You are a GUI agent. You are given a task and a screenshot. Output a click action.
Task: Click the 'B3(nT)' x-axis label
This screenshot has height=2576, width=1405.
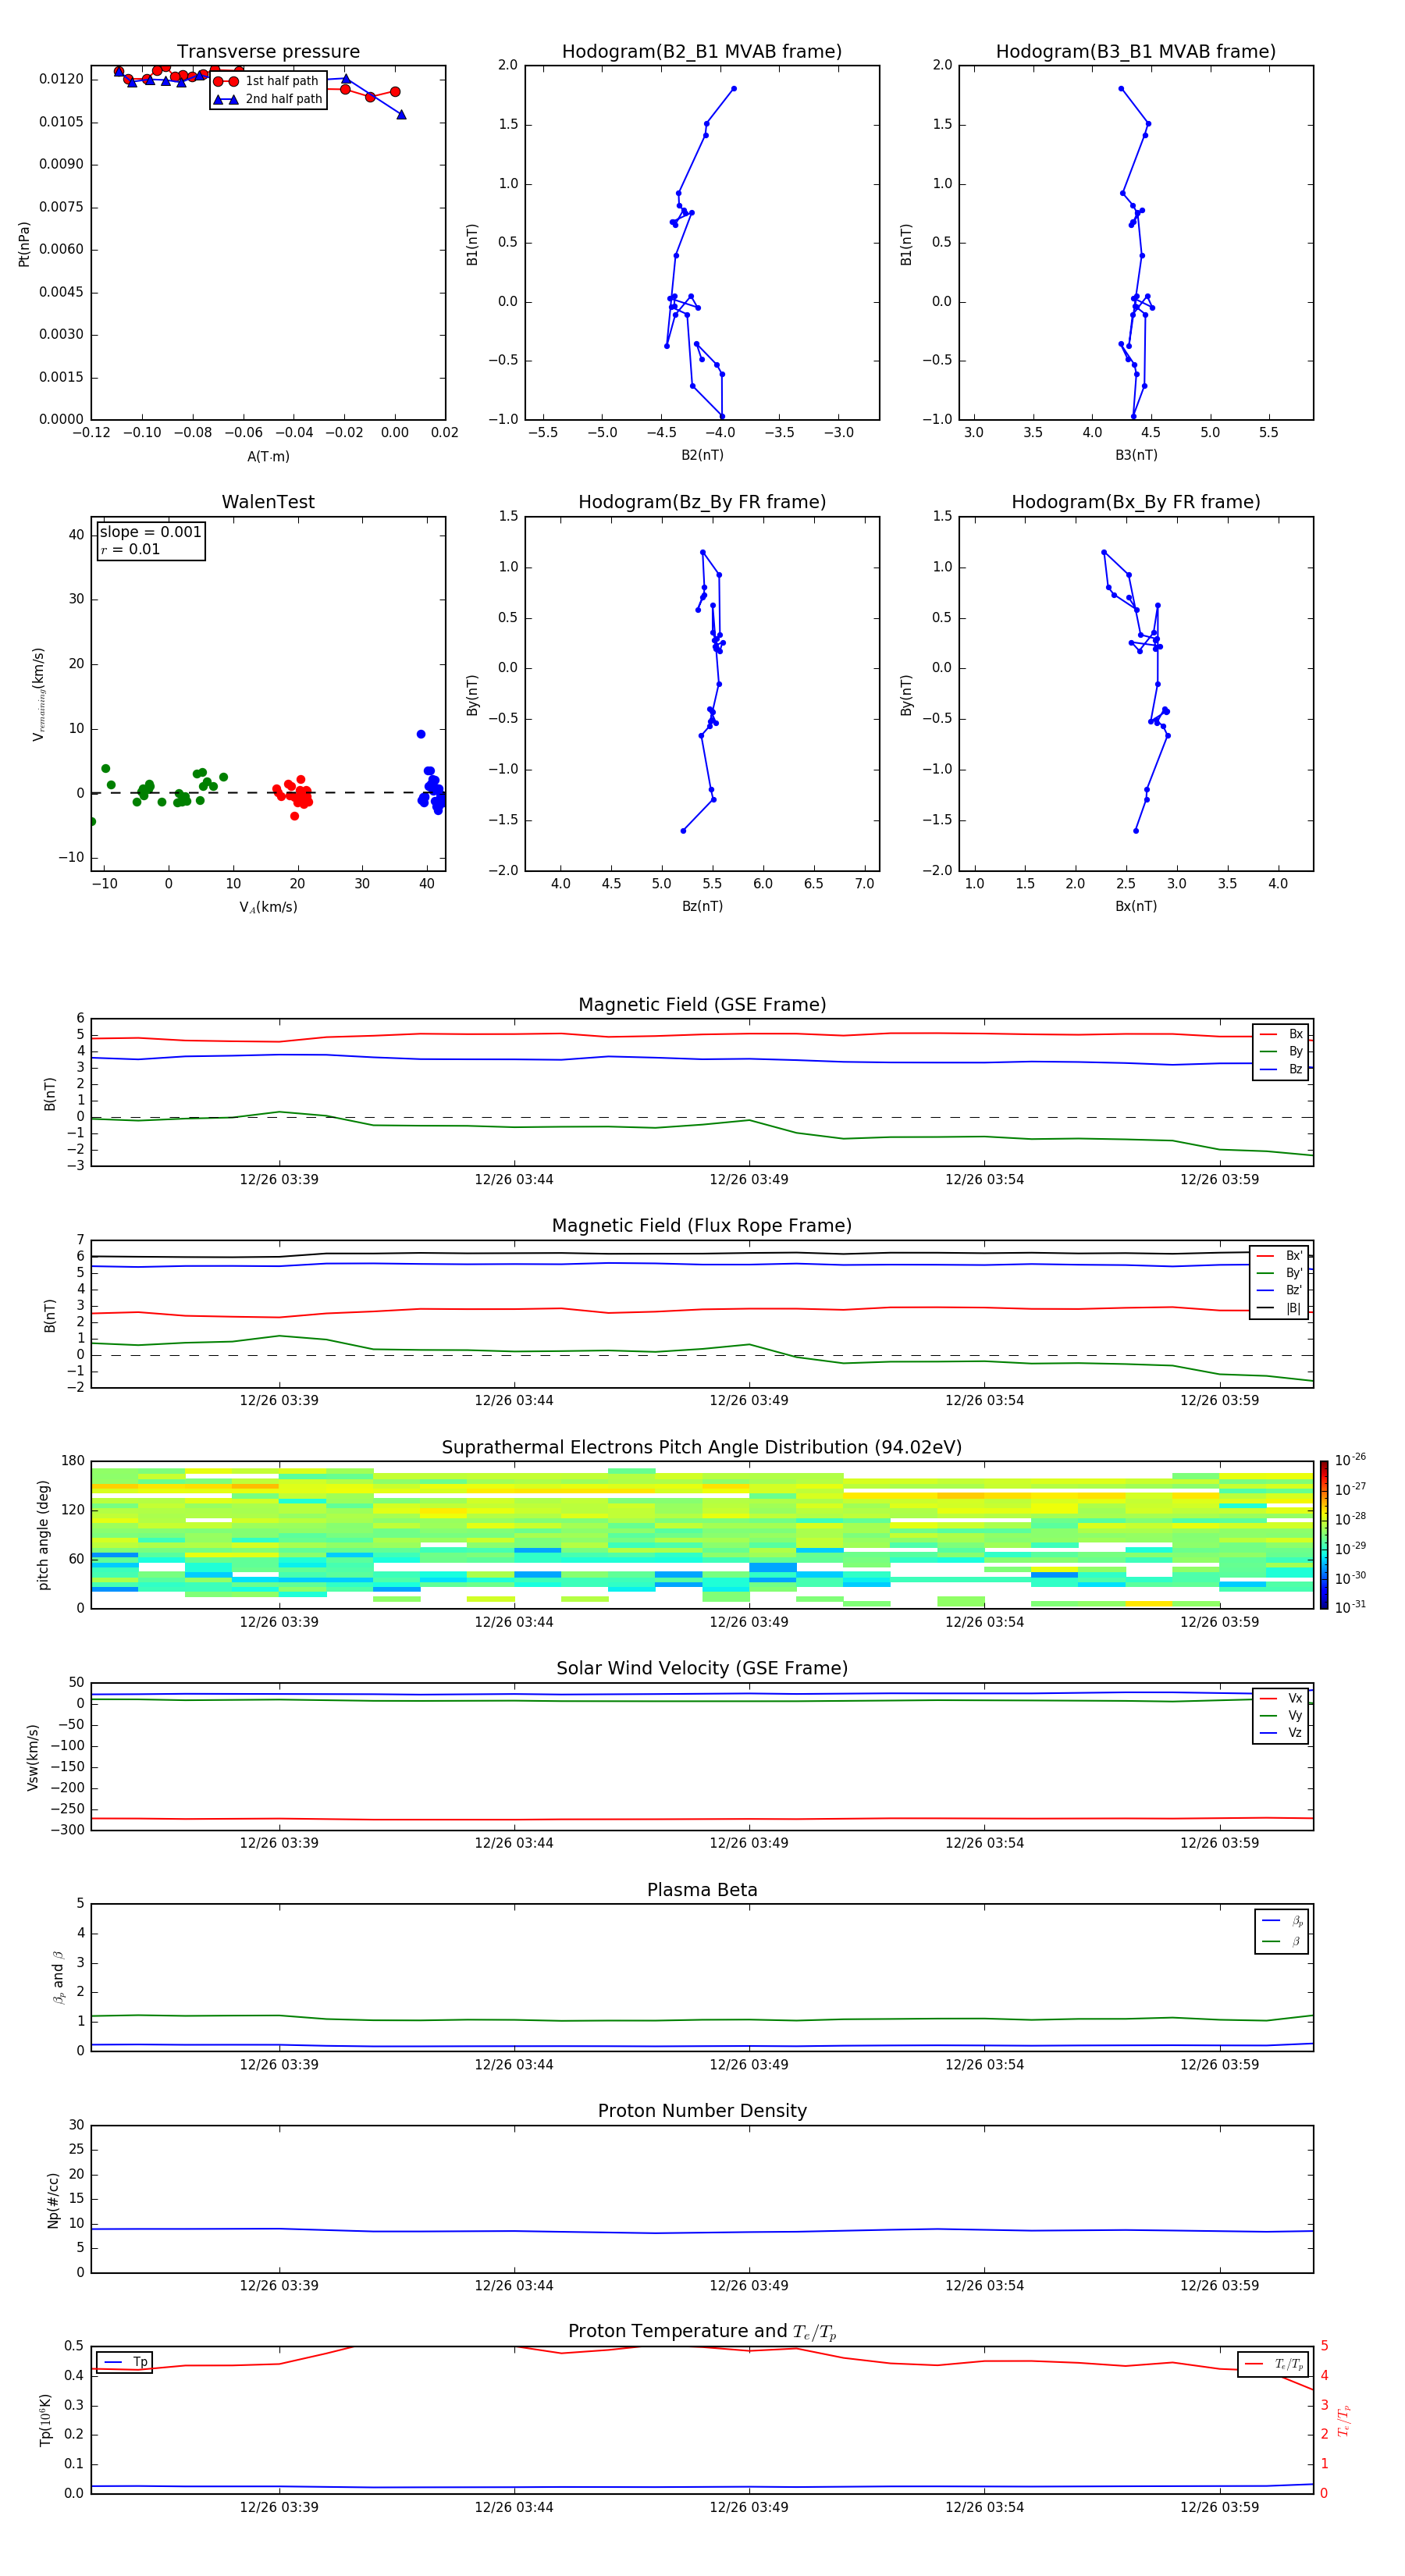click(1136, 455)
